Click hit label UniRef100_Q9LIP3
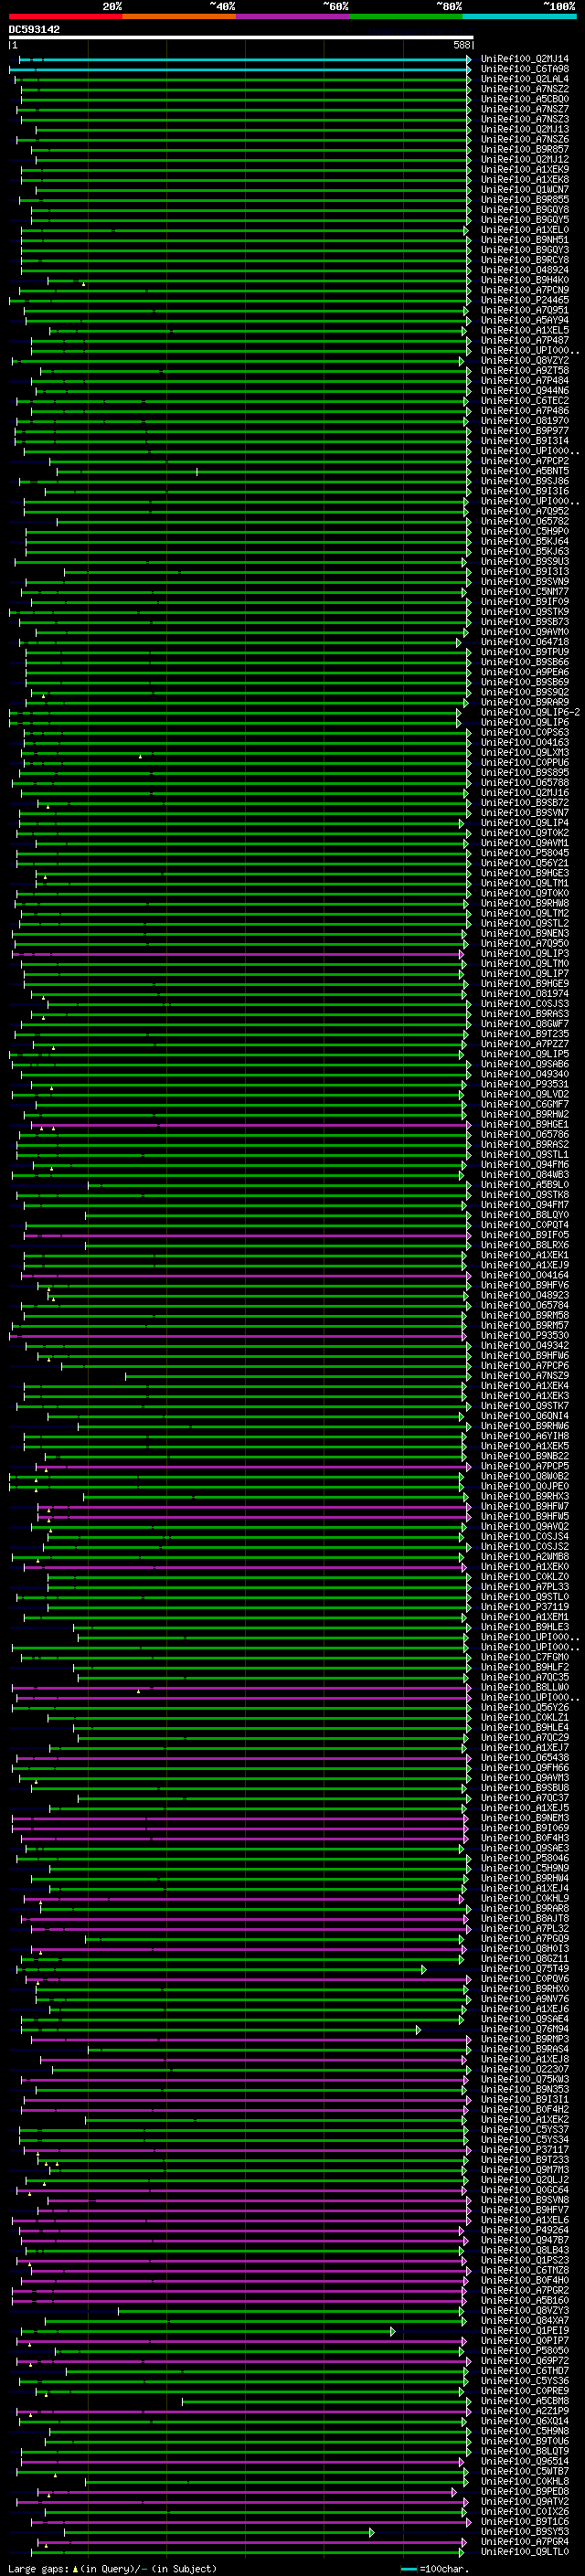Image resolution: width=585 pixels, height=2576 pixels. click(x=525, y=953)
